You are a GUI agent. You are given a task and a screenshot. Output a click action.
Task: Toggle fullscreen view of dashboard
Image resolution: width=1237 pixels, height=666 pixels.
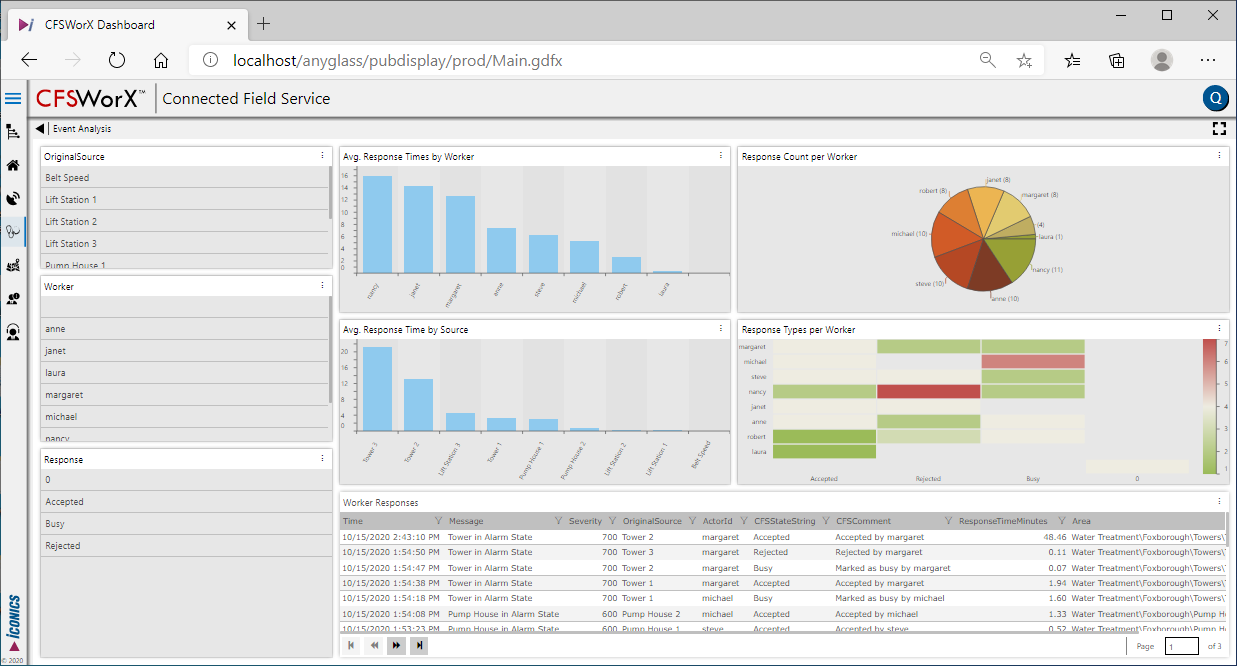point(1218,129)
